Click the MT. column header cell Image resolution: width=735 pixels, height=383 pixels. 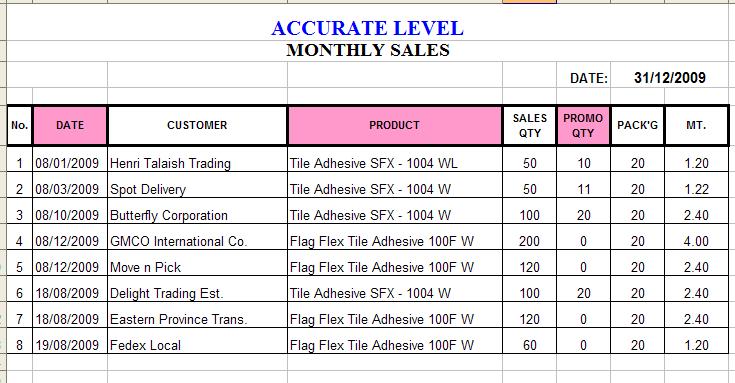[x=696, y=125]
